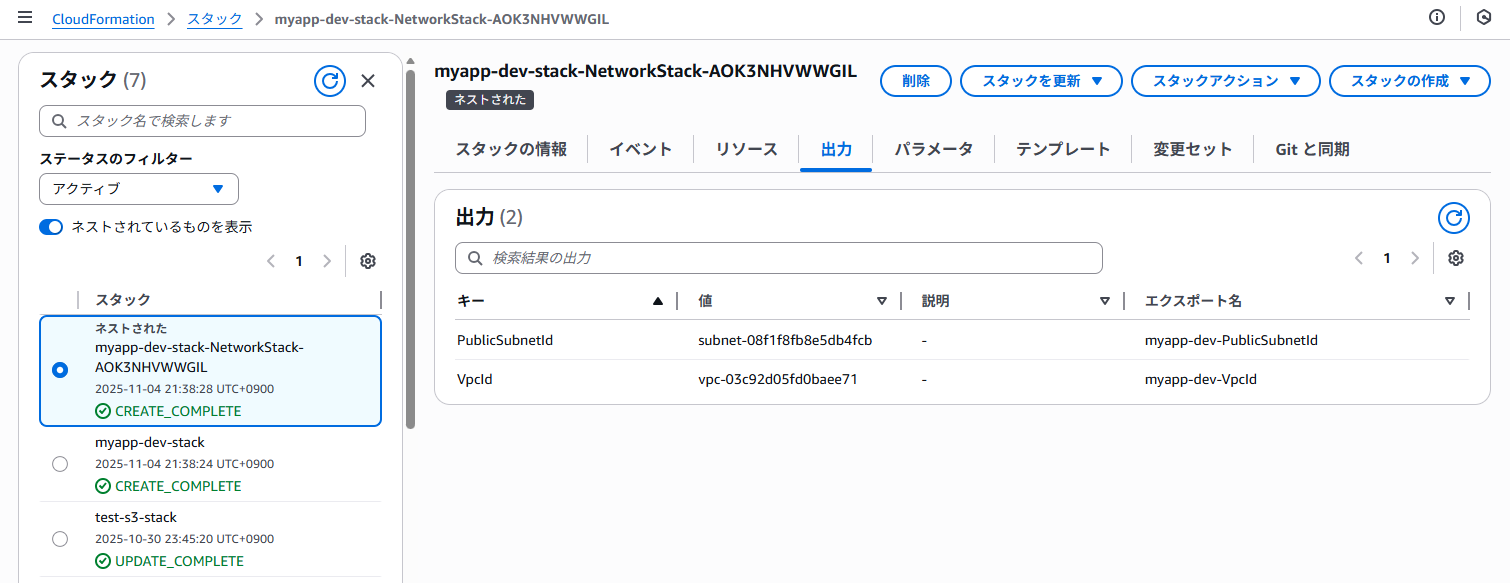Go to next page of outputs
The width and height of the screenshot is (1510, 583).
point(1414,258)
